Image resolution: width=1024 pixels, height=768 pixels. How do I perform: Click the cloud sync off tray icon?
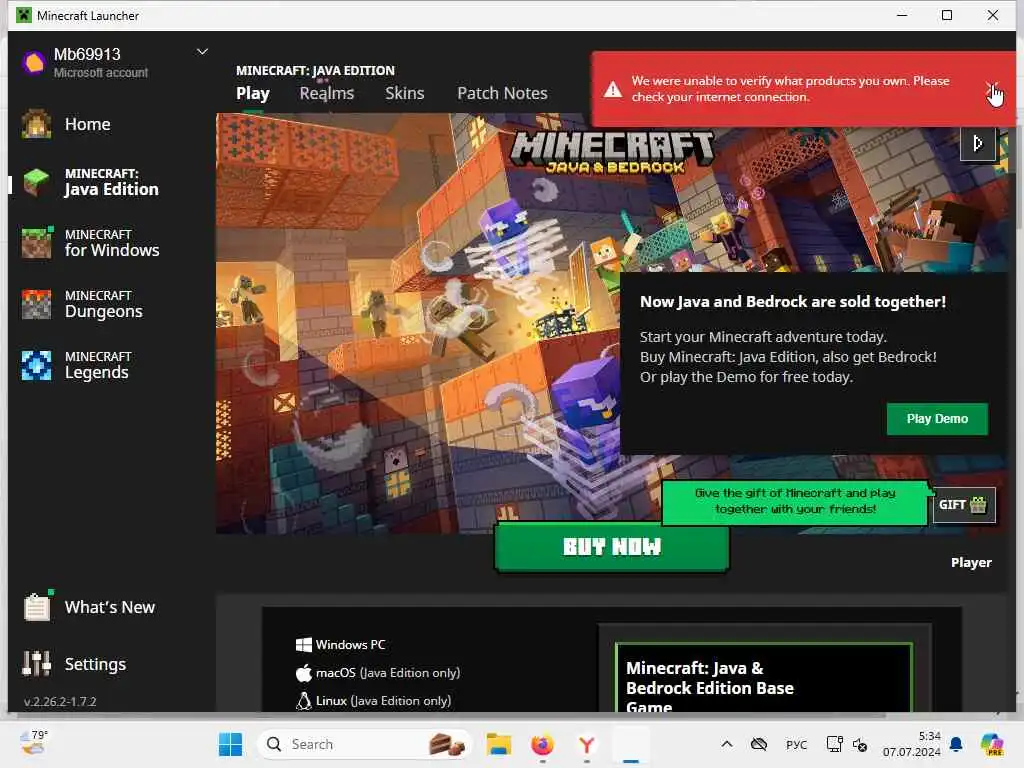coord(758,744)
